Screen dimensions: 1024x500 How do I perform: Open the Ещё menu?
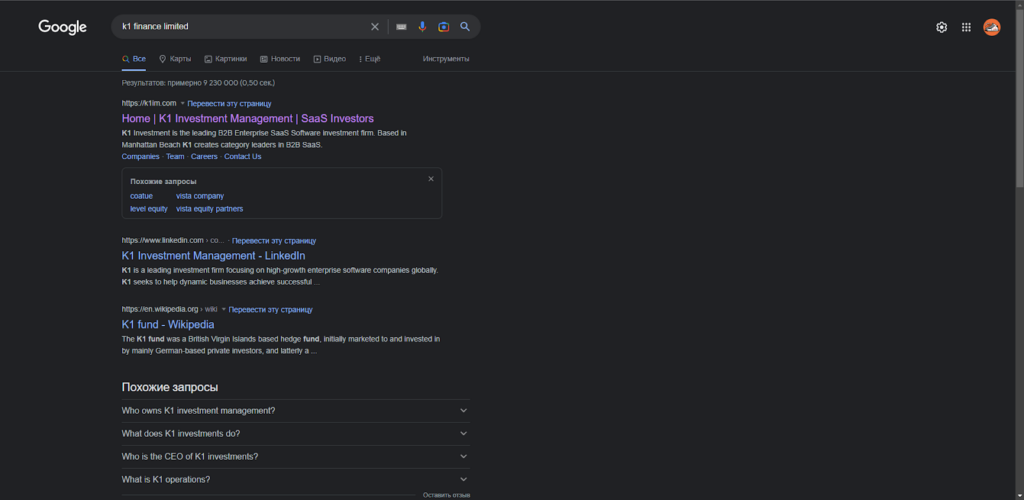tap(370, 59)
